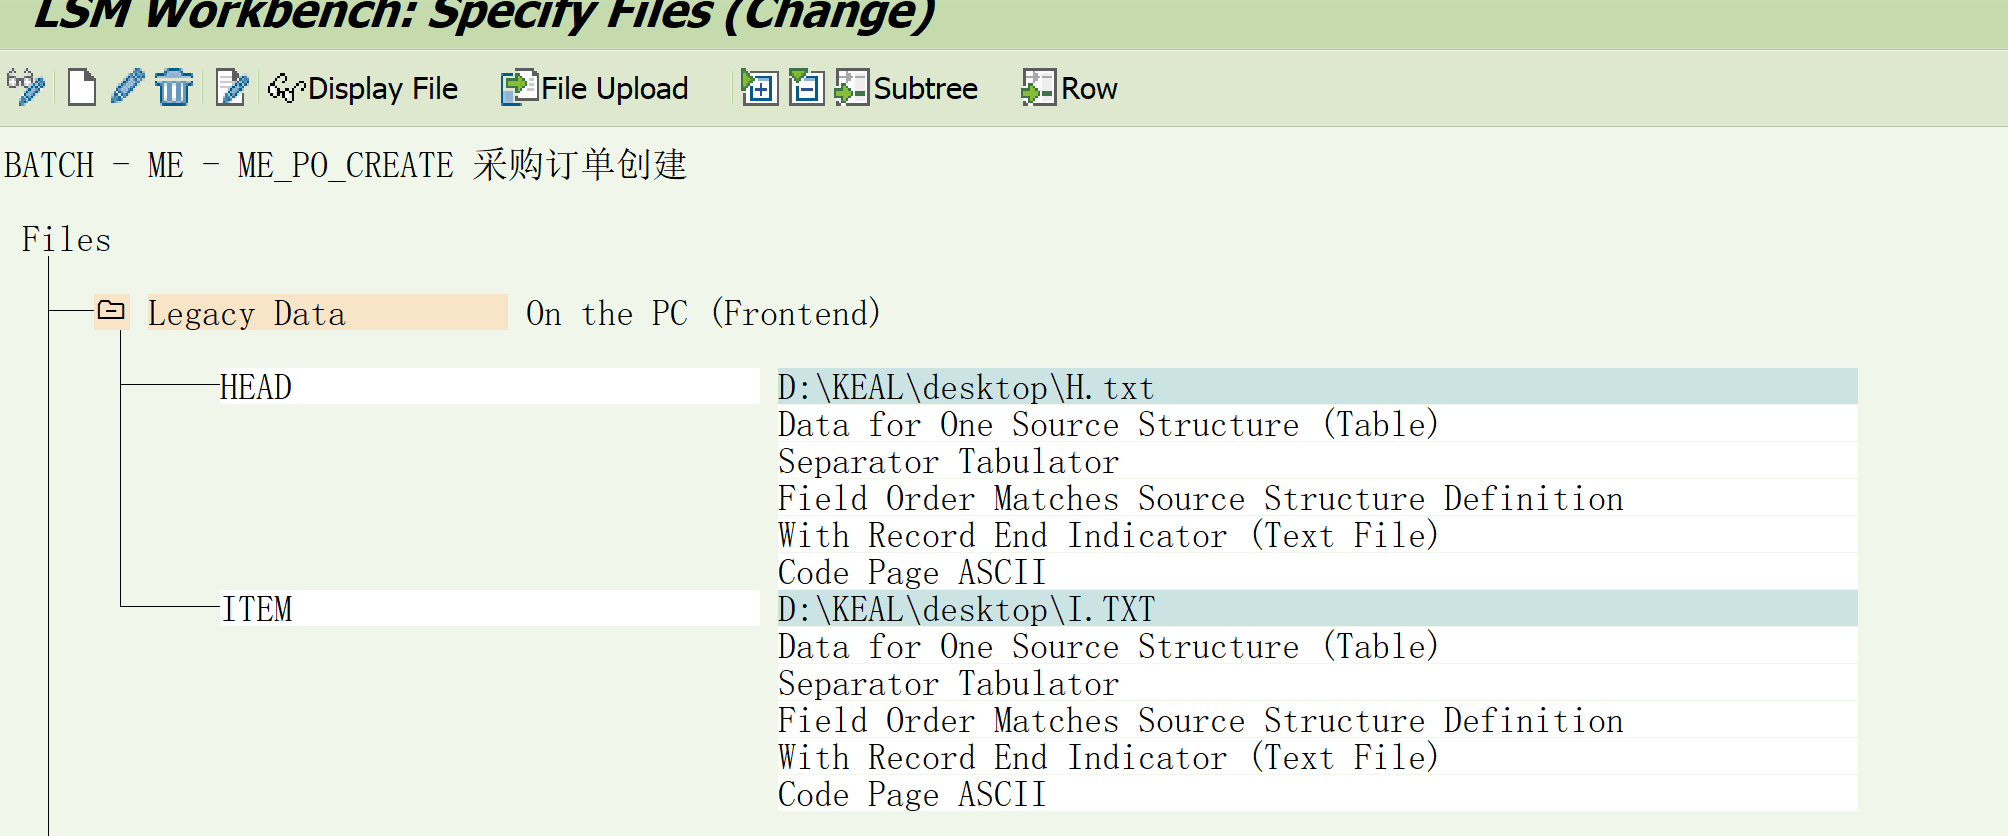Click the Legacy Data folder icon
Image resolution: width=2008 pixels, height=836 pixels.
pos(112,313)
